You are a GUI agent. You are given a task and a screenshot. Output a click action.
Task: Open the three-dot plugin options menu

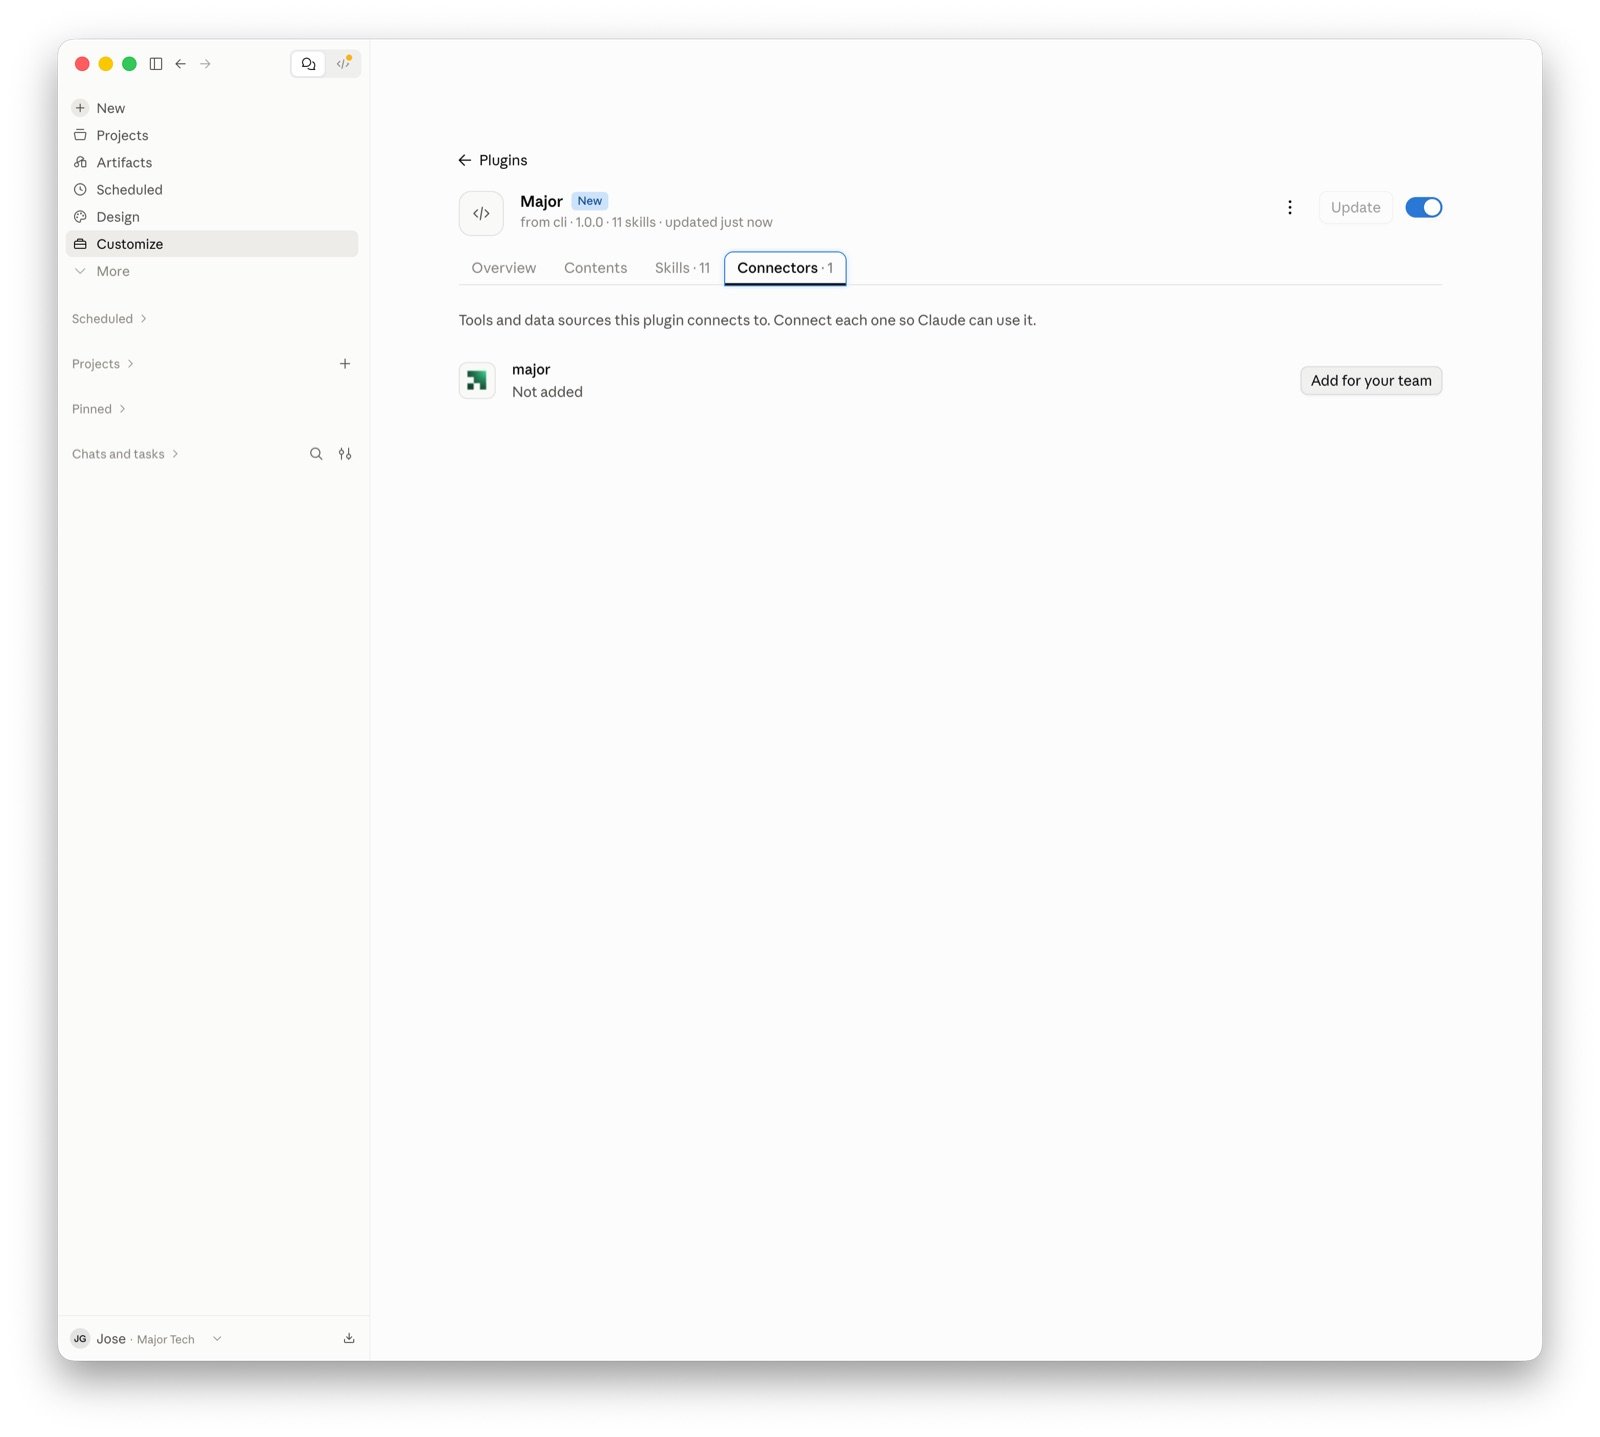(1290, 208)
